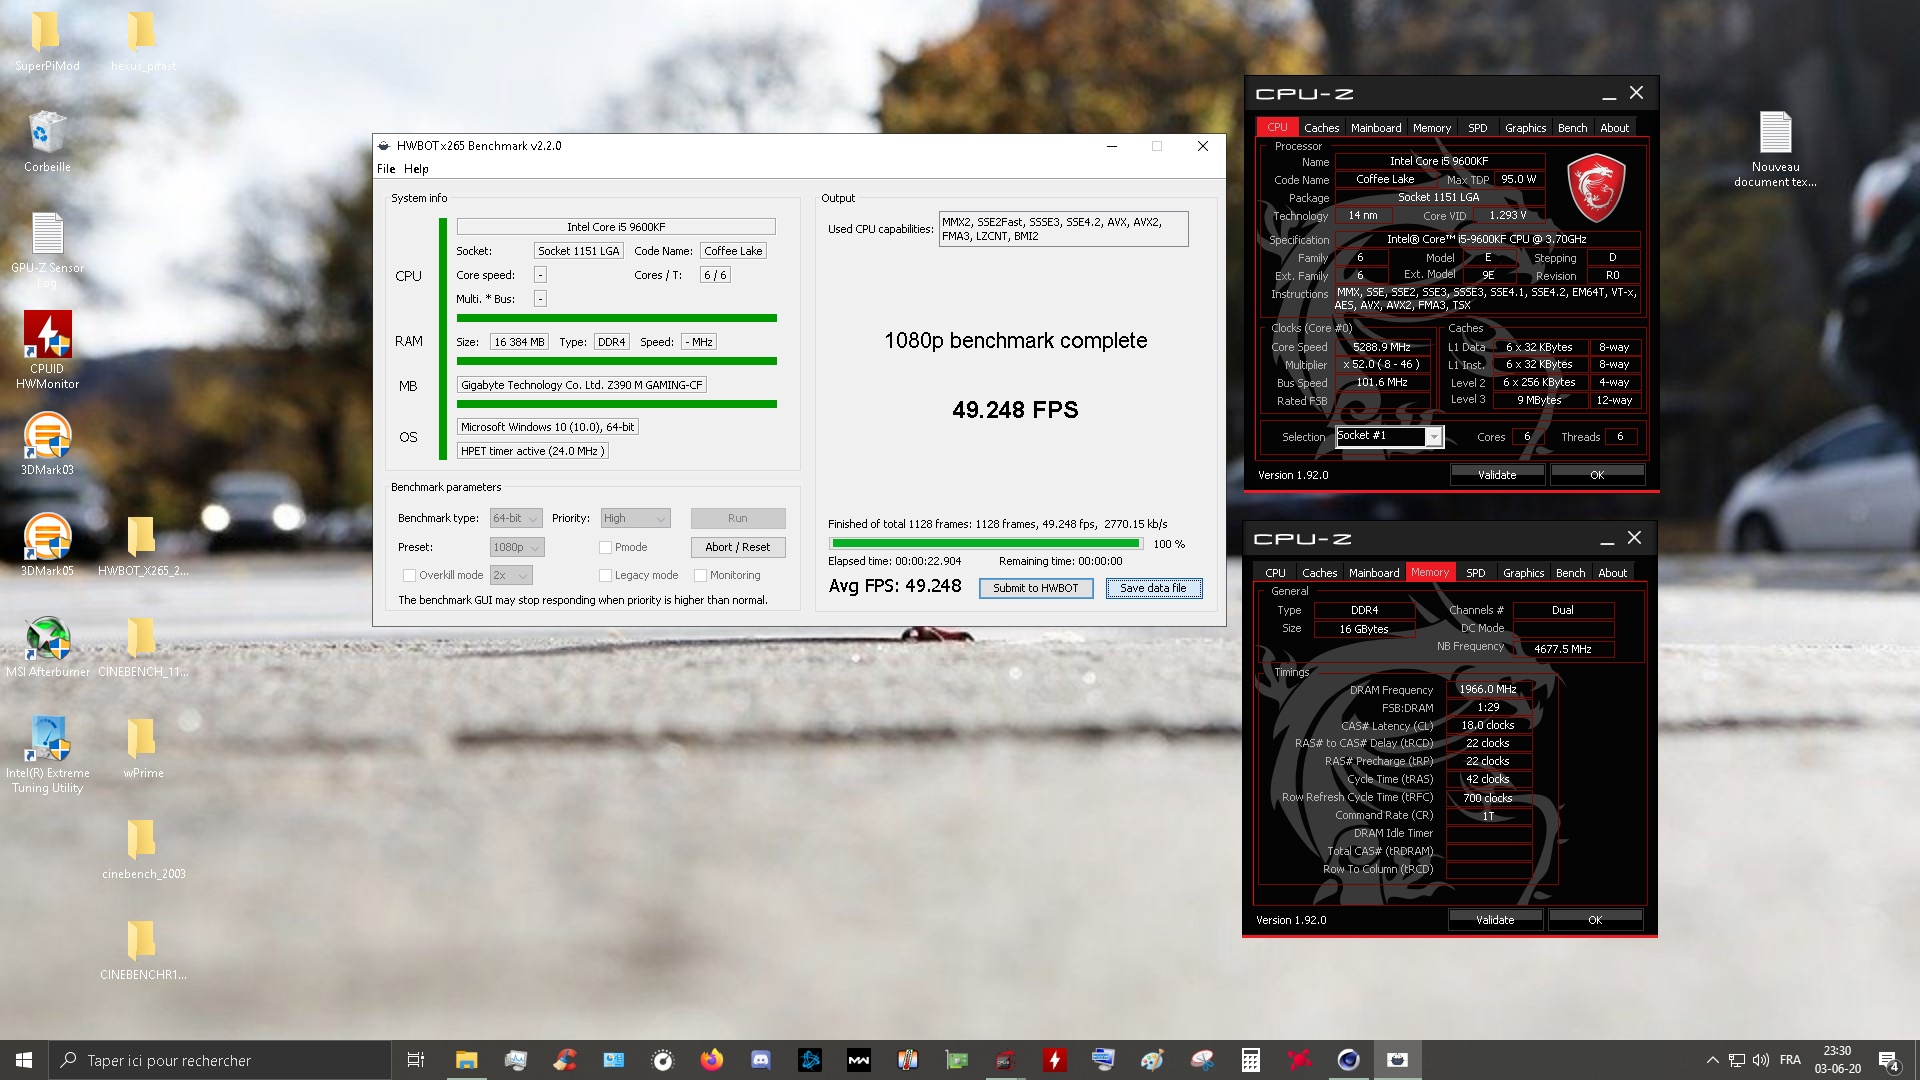Switch to Mainboard tab in upper CPU-Z
This screenshot has height=1080, width=1920.
(1376, 128)
